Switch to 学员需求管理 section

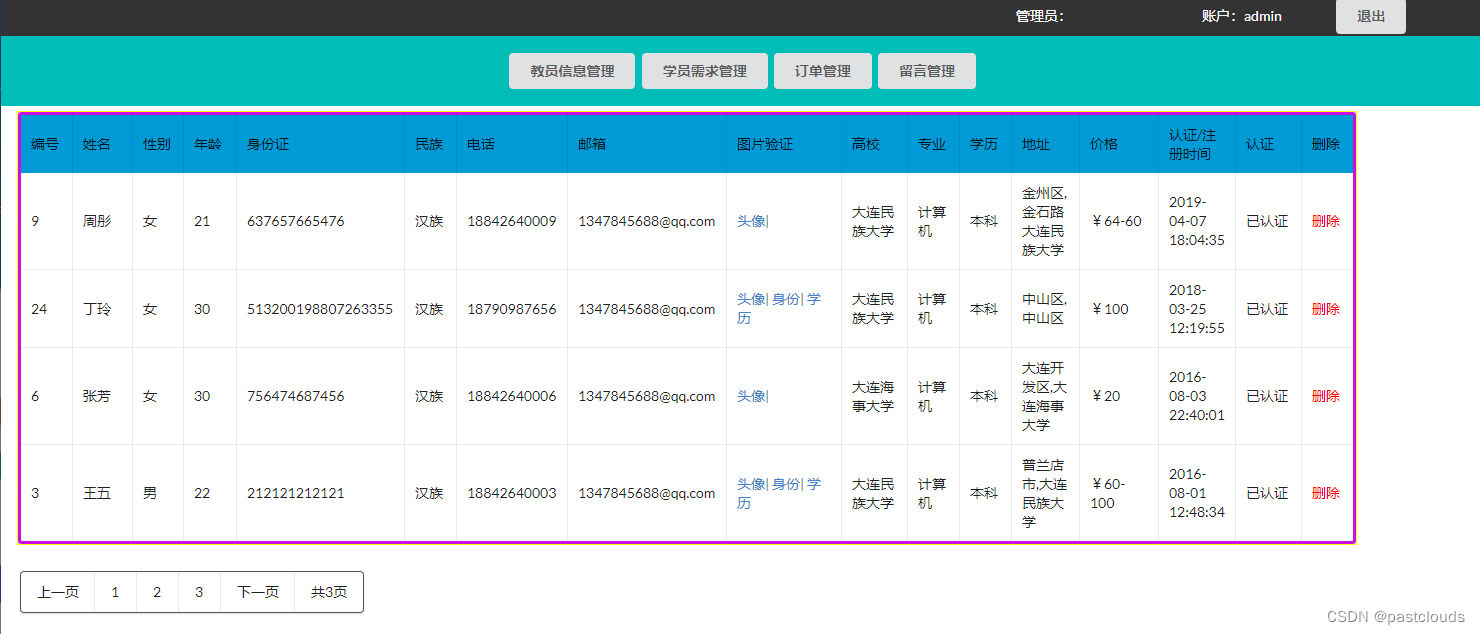pos(704,70)
